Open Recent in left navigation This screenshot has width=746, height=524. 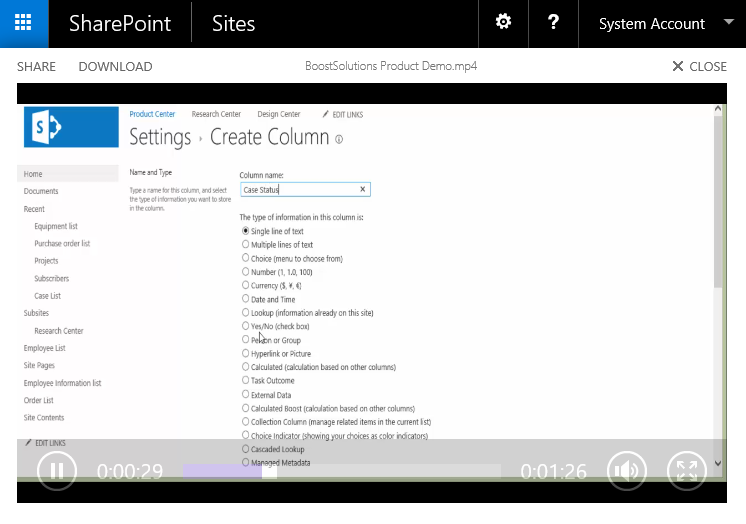[x=34, y=209]
